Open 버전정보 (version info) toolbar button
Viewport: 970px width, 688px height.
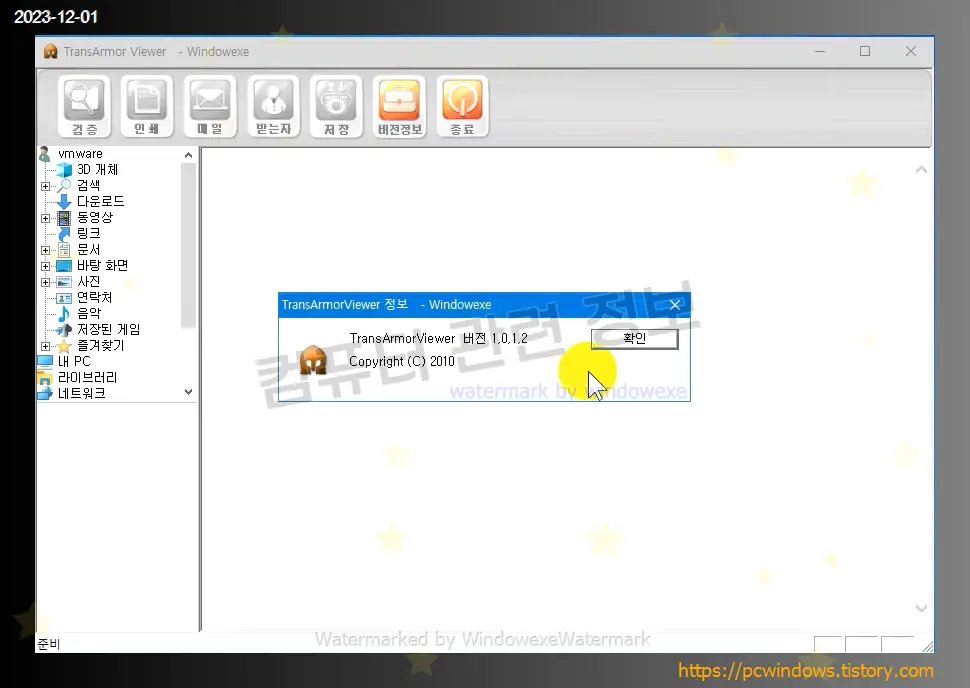click(400, 106)
